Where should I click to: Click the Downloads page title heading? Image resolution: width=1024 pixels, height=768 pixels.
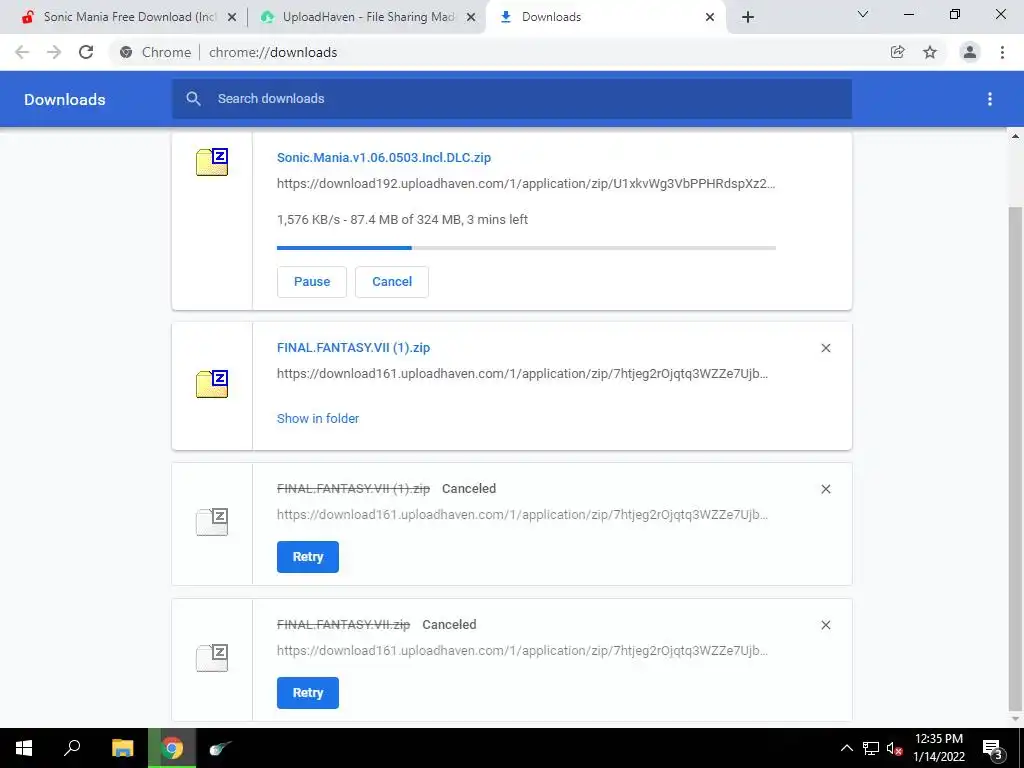click(65, 99)
